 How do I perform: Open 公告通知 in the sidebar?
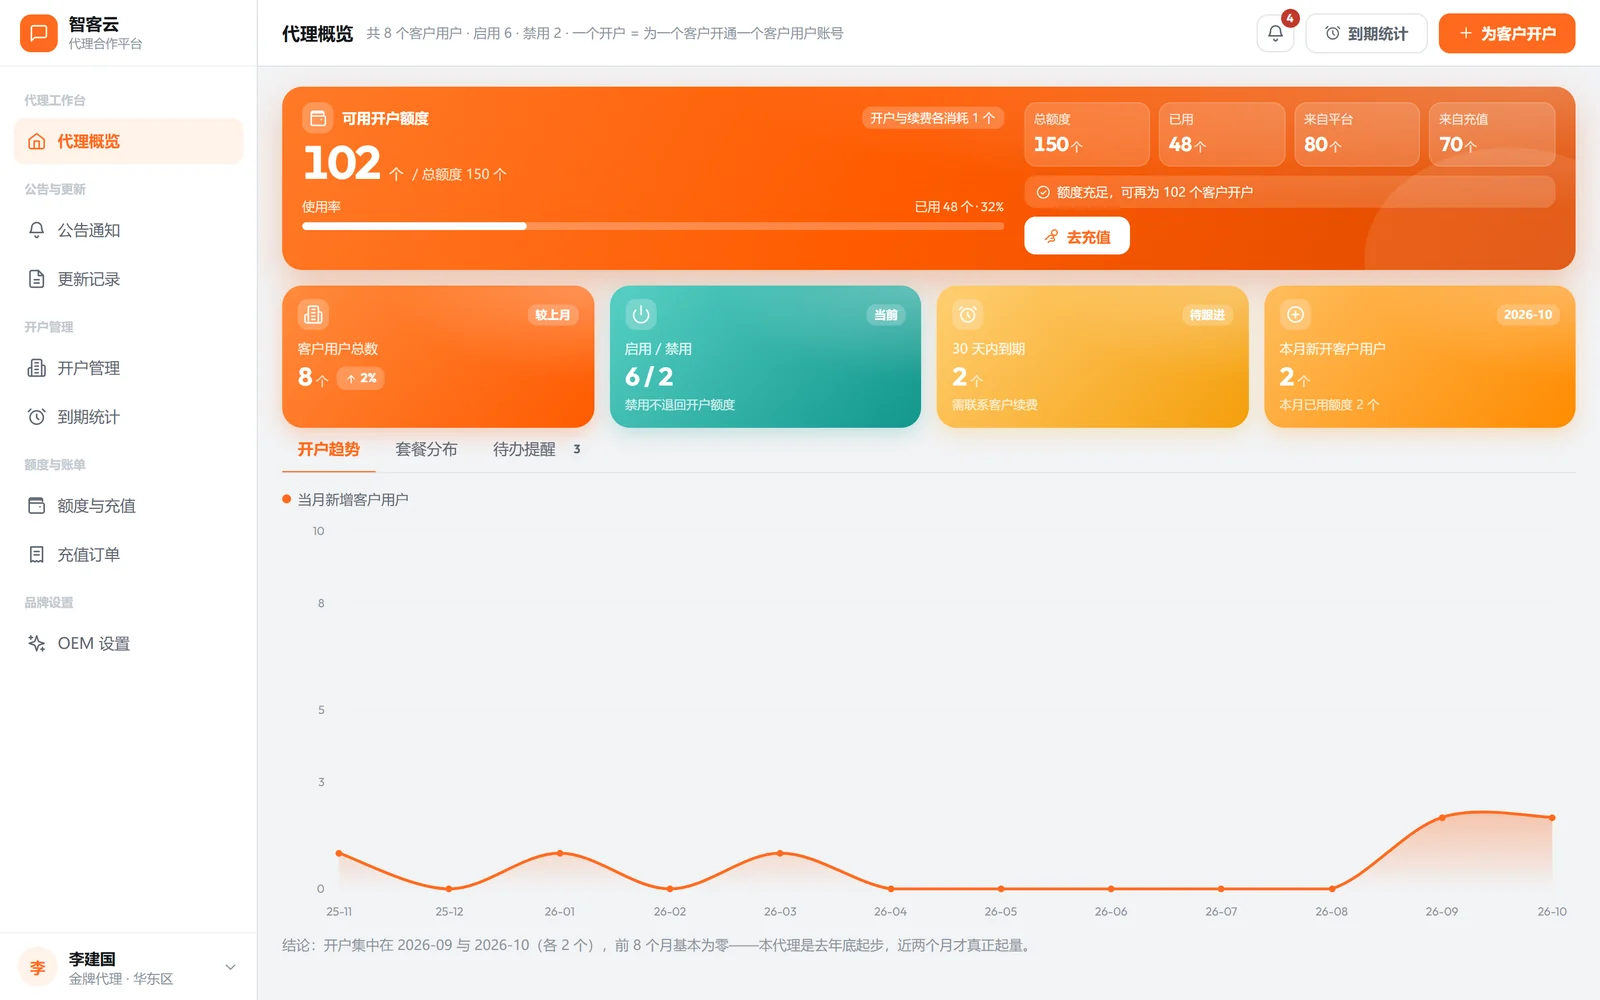pos(128,230)
